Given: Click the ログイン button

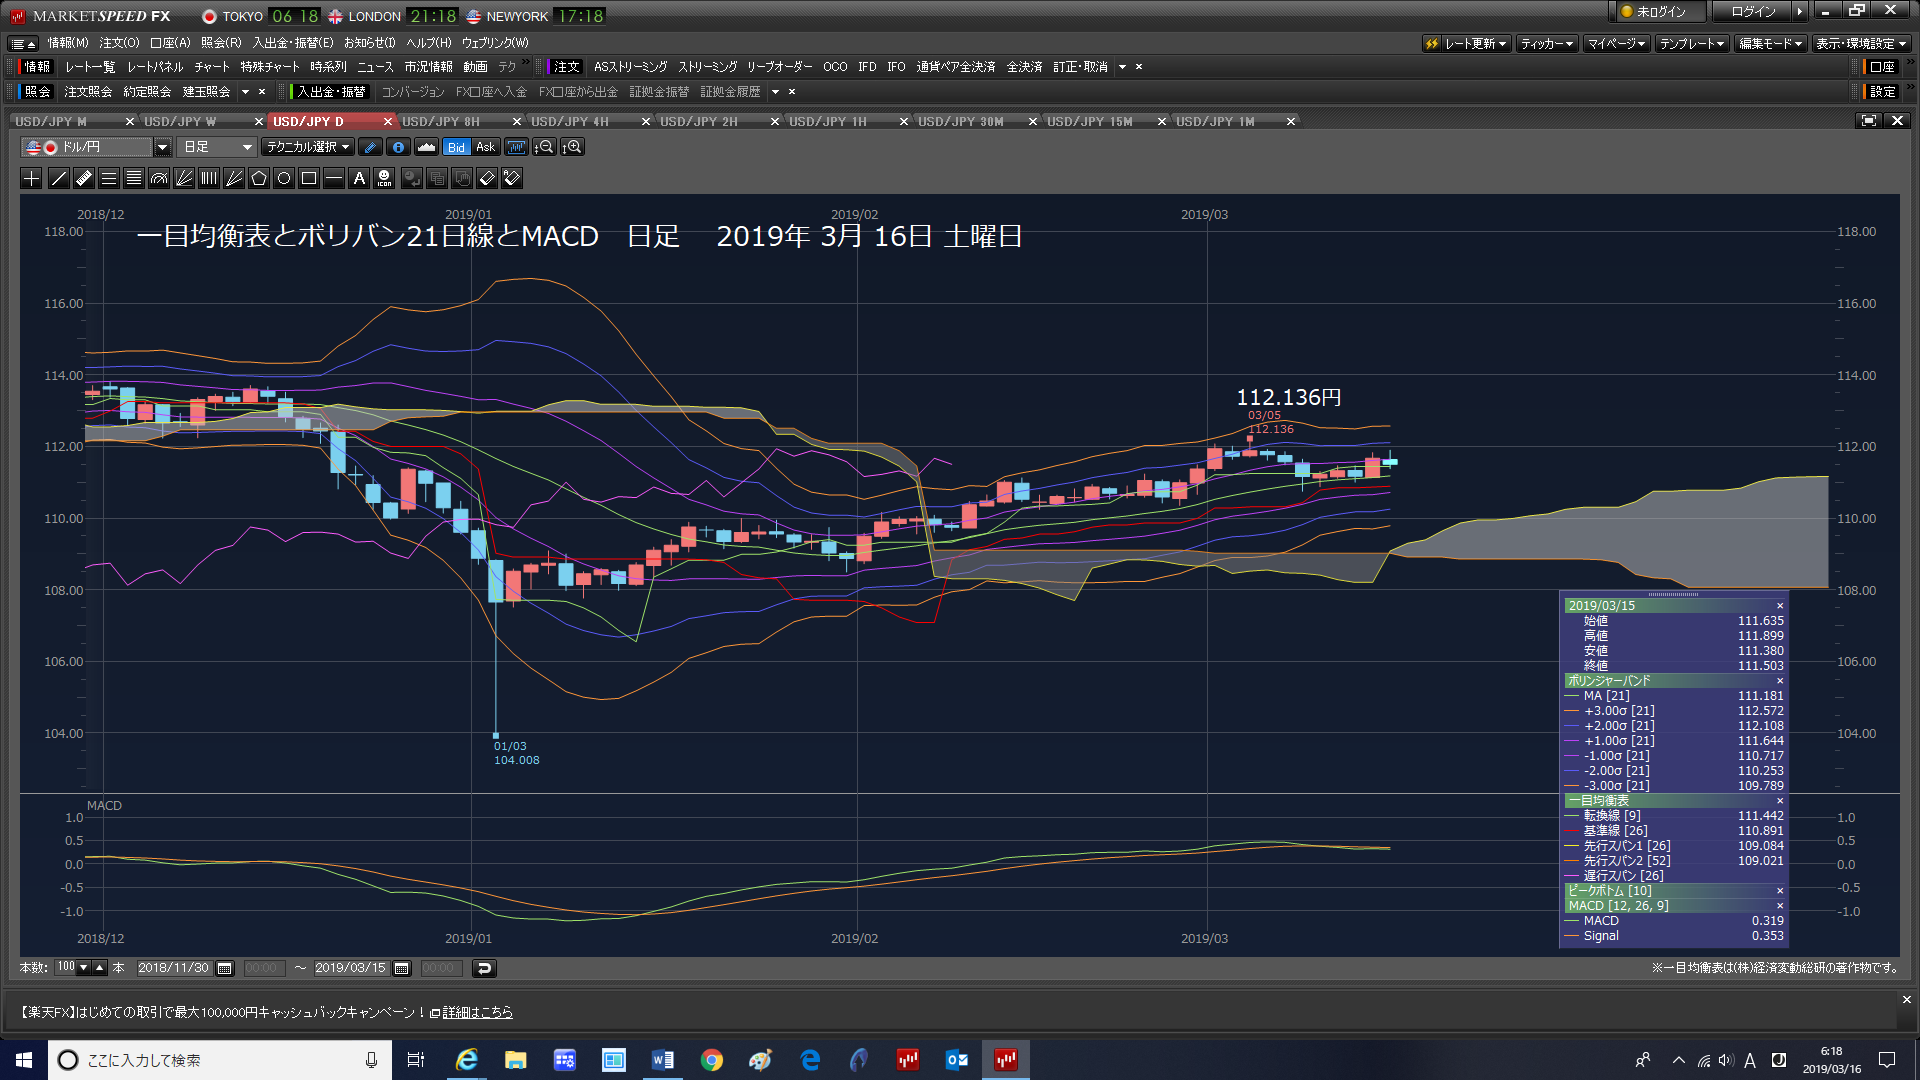Looking at the screenshot, I should click(1754, 12).
